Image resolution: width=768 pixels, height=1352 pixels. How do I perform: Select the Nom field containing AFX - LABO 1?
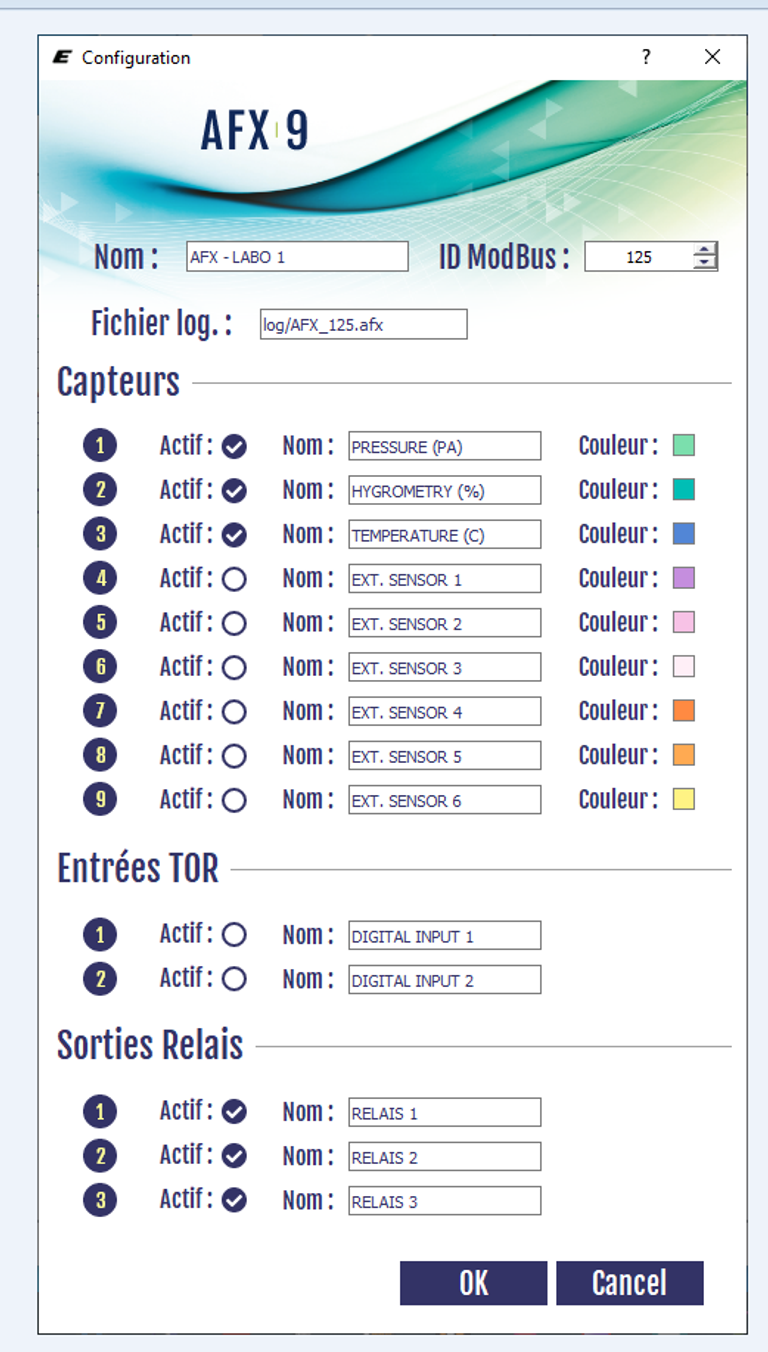[295, 256]
